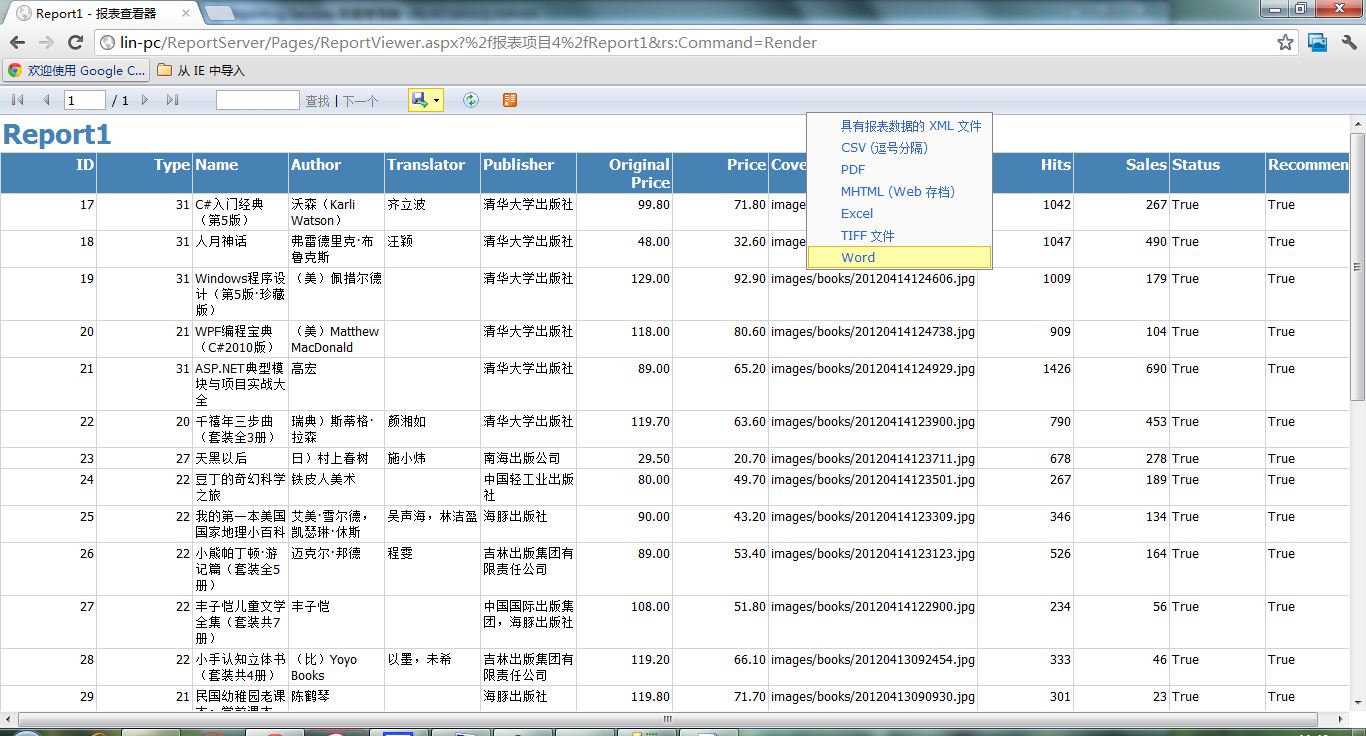
Task: Click the browser back arrow
Action: click(x=17, y=43)
